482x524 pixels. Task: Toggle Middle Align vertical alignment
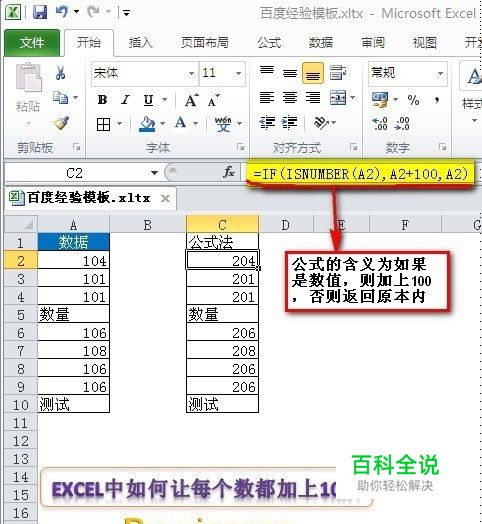point(289,73)
